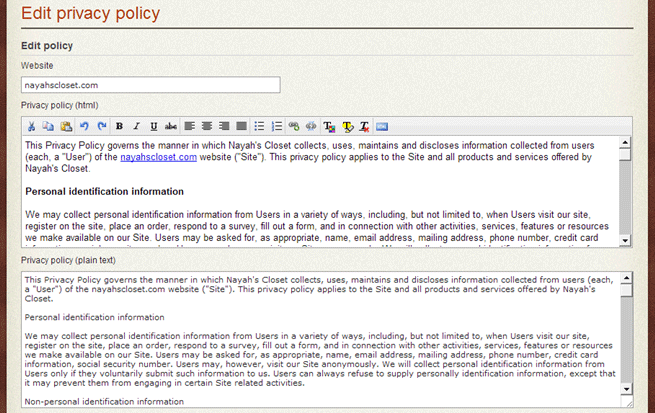Click the 'Privacy policy (html)' label

coord(60,105)
